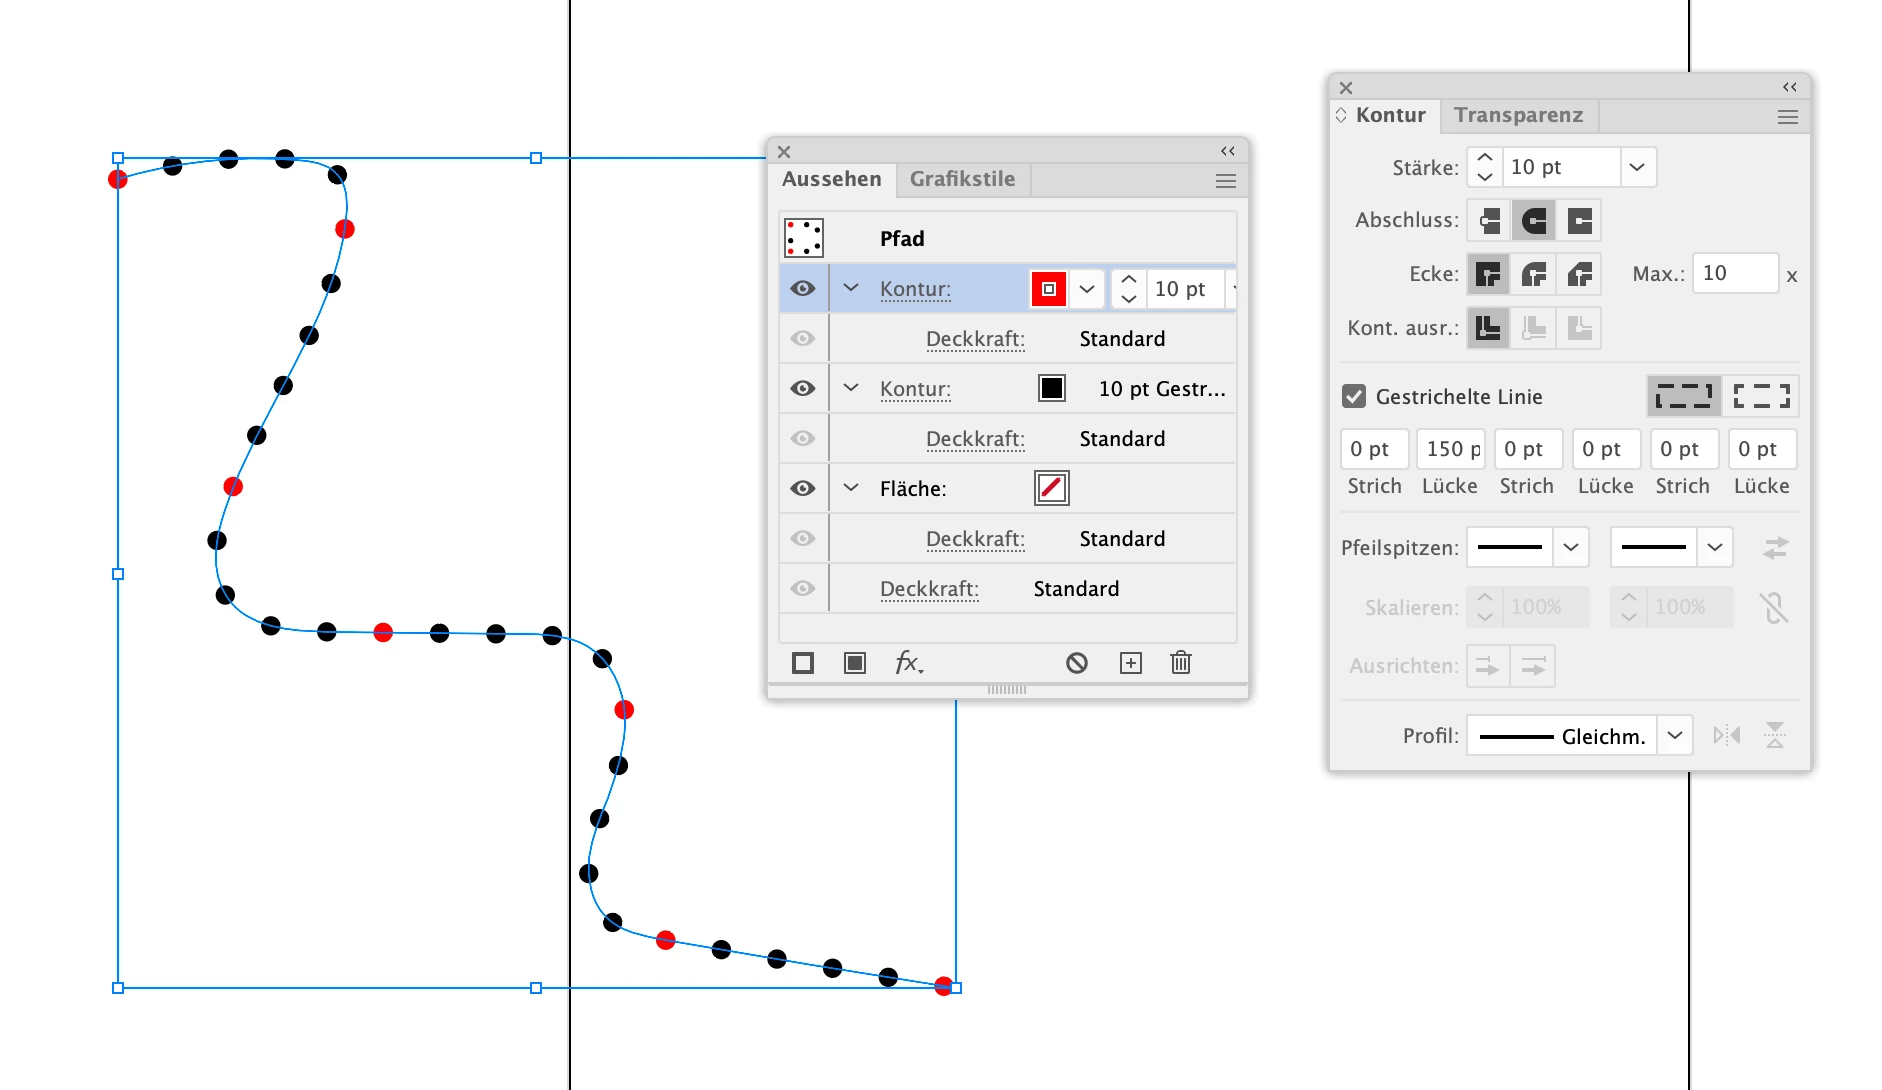The width and height of the screenshot is (1882, 1090).
Task: Choose the bevel join Ecke icon
Action: coord(1579,274)
